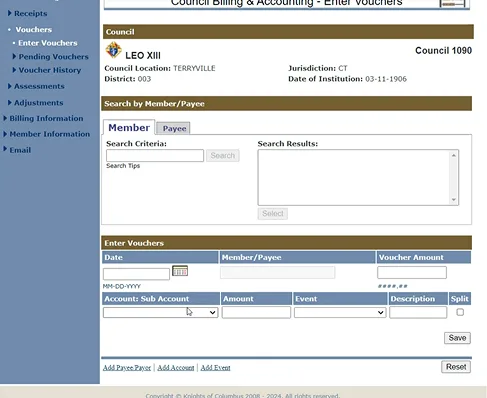Screen dimensions: 487x398
Task: Click the Council 1090 text
Action: coord(443,51)
